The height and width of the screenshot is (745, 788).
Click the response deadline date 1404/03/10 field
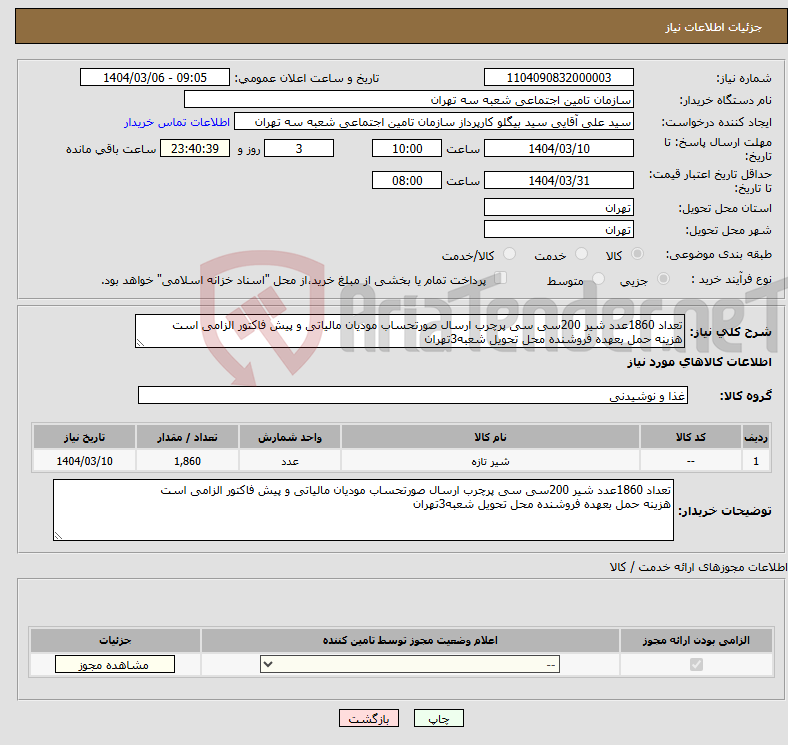[x=559, y=148]
